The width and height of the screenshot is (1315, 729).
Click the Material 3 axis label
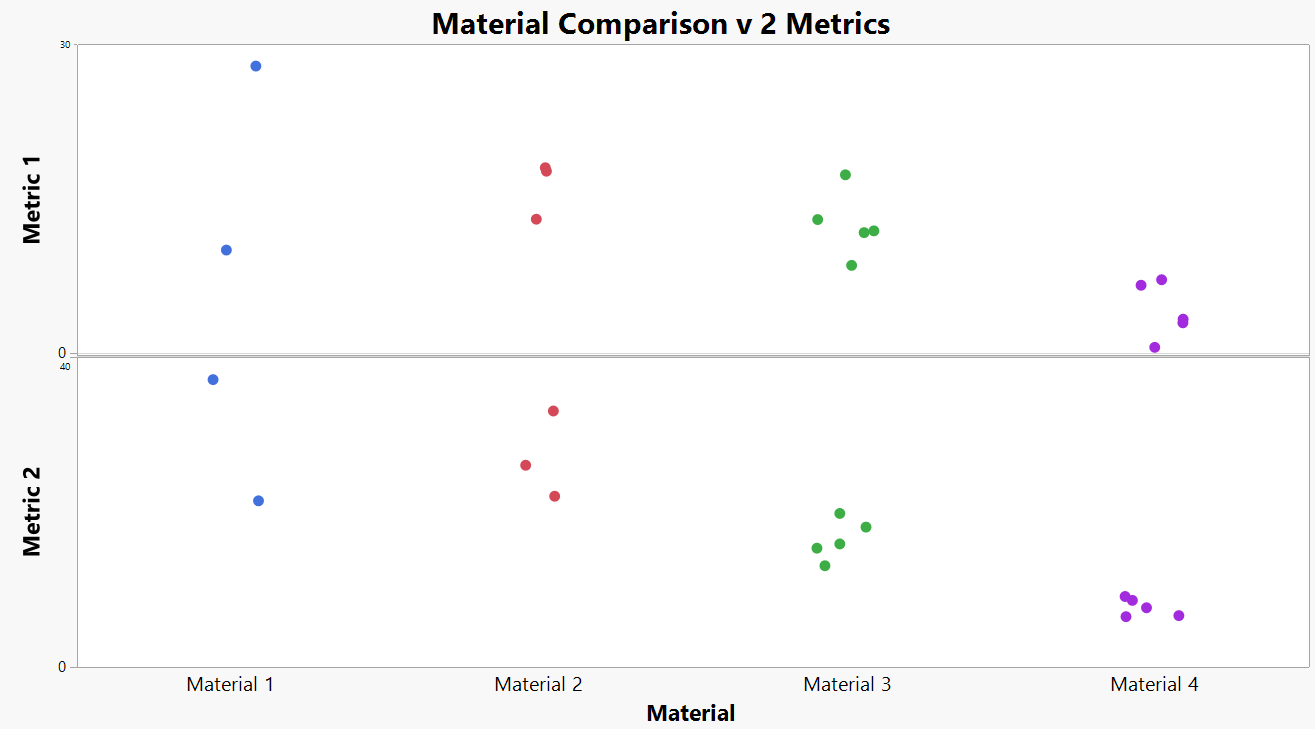click(847, 685)
